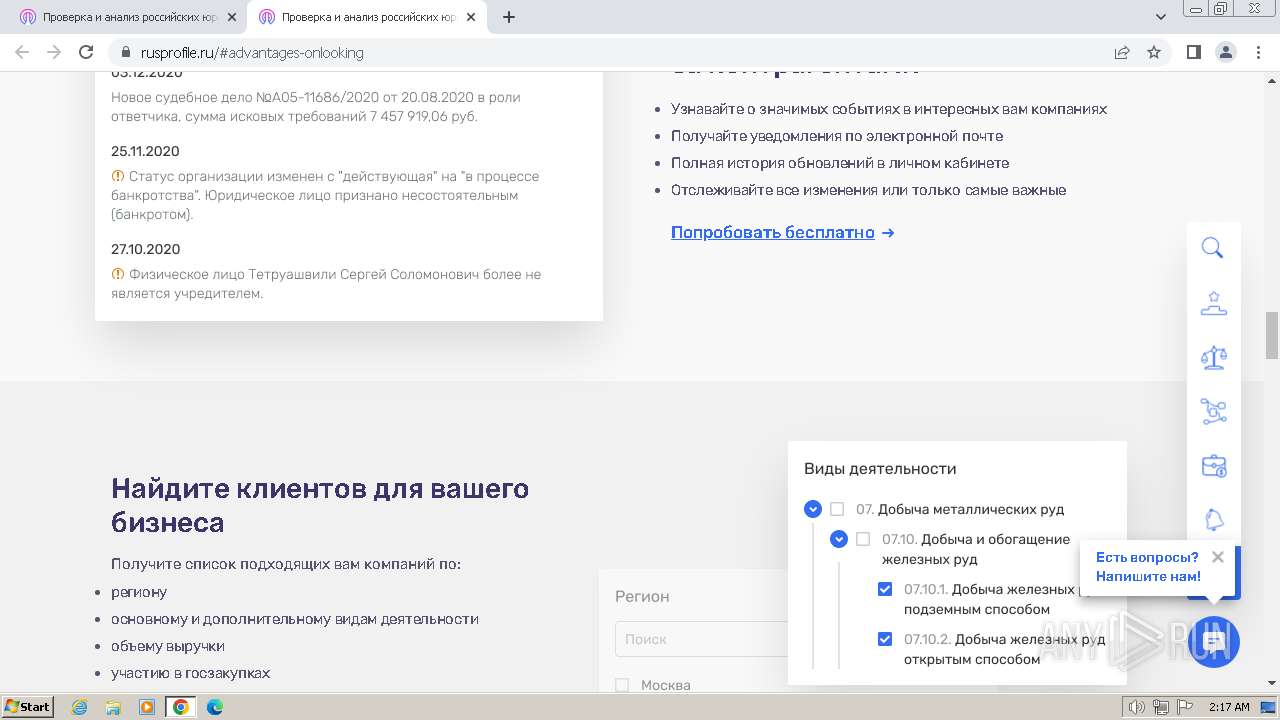Switch to the first 'Проверка и анализ' tab
The image size is (1280, 720).
(126, 17)
